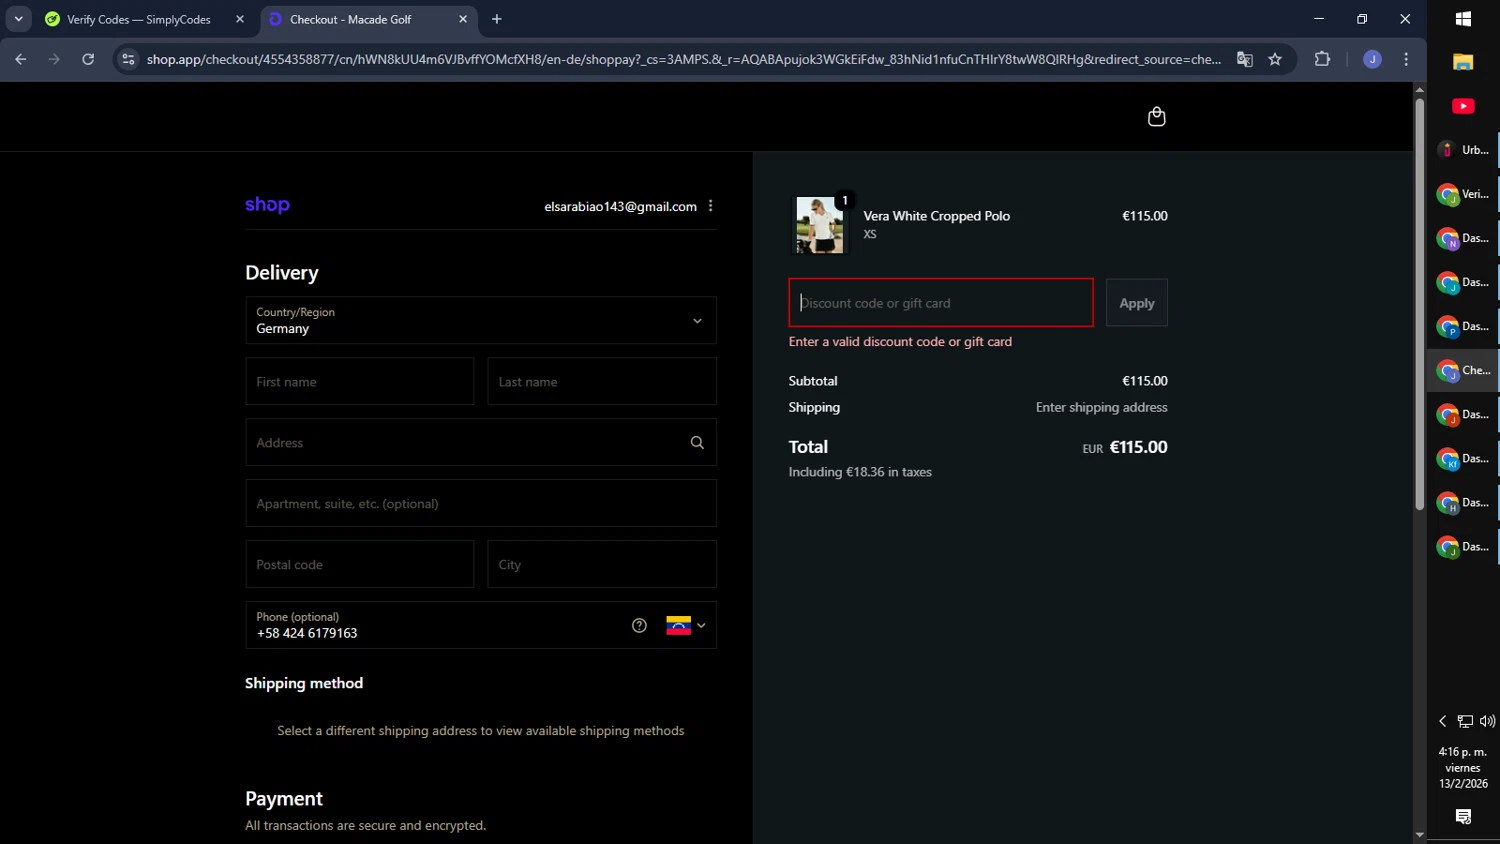Apply the discount code
Viewport: 1500px width, 844px height.
1137,303
